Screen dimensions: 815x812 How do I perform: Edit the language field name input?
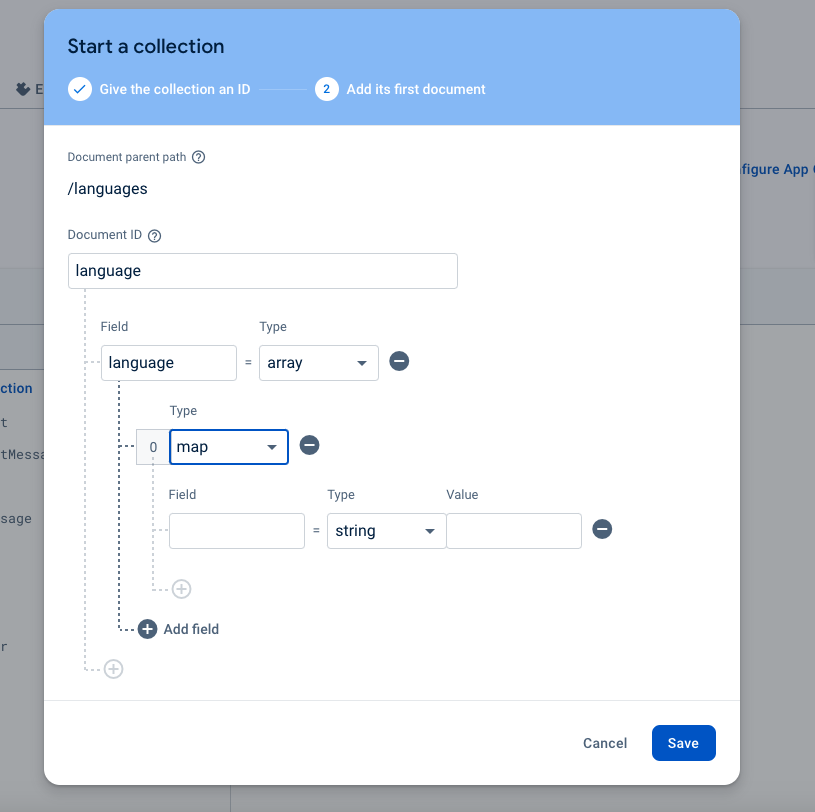click(x=168, y=363)
